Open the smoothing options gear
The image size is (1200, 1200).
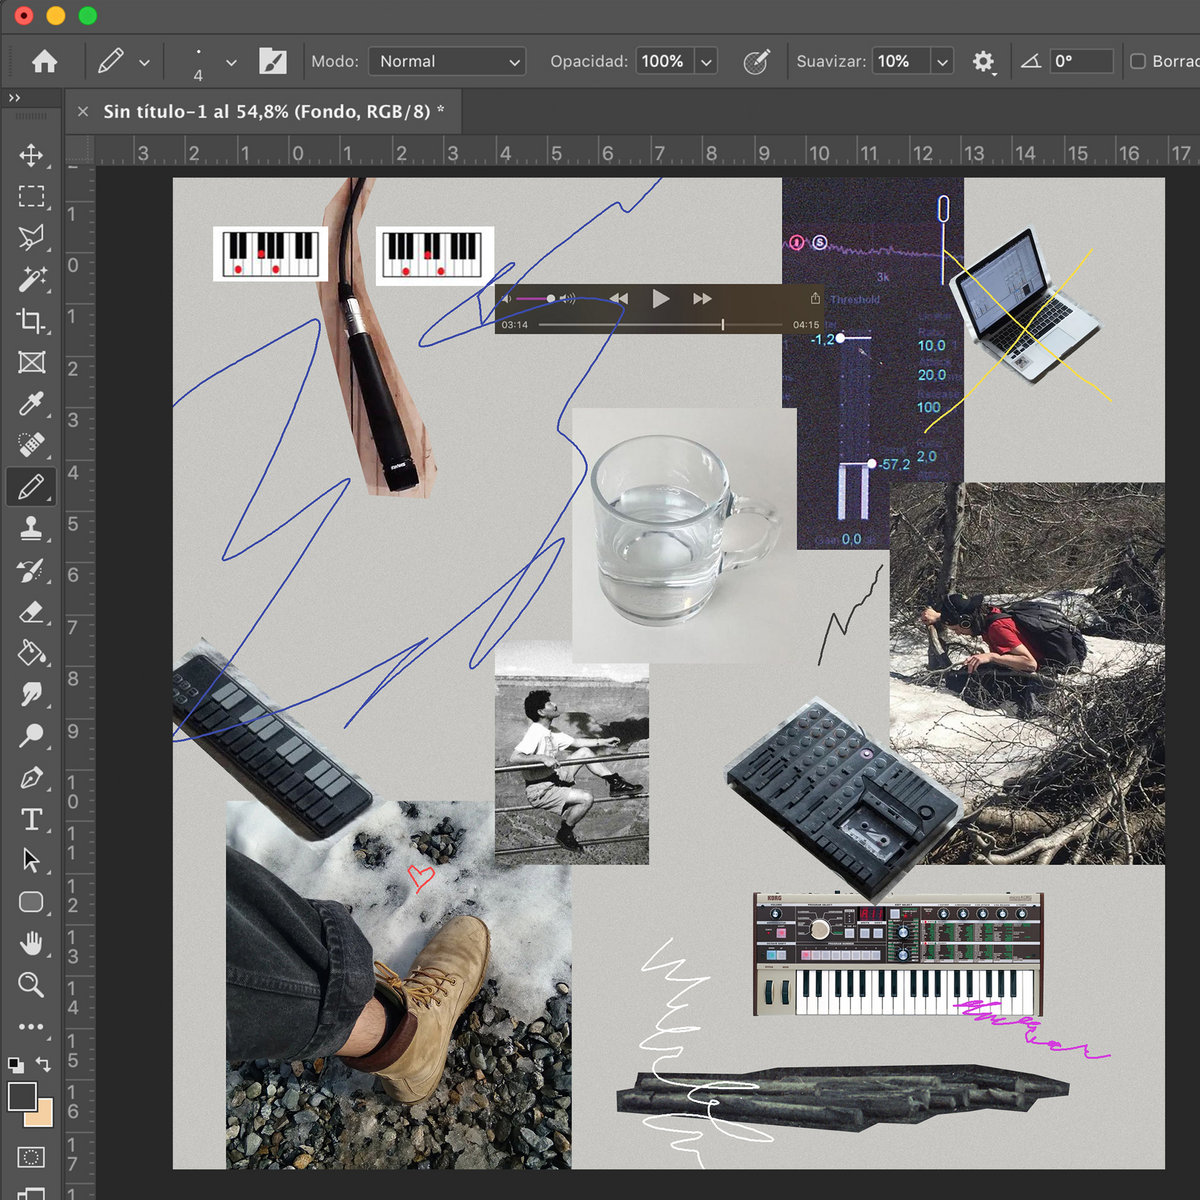point(983,61)
